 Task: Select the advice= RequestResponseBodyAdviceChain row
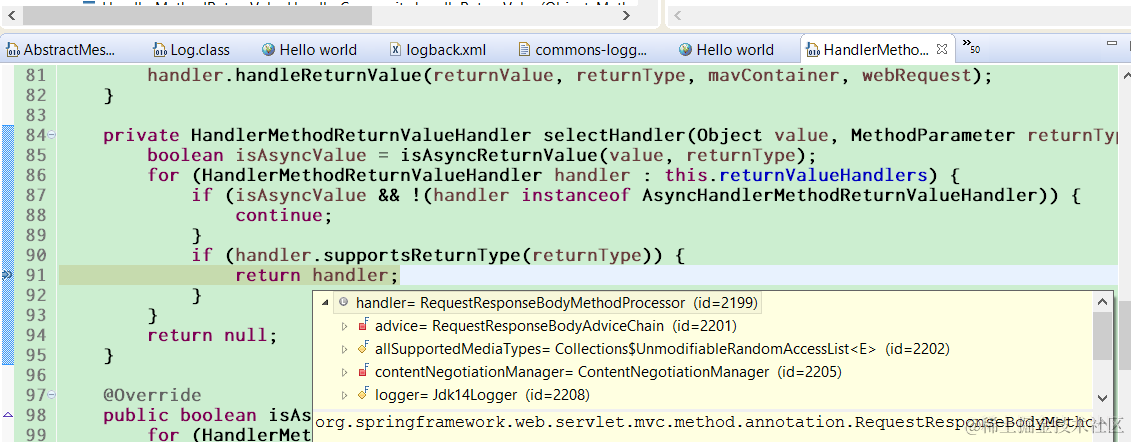click(x=556, y=326)
